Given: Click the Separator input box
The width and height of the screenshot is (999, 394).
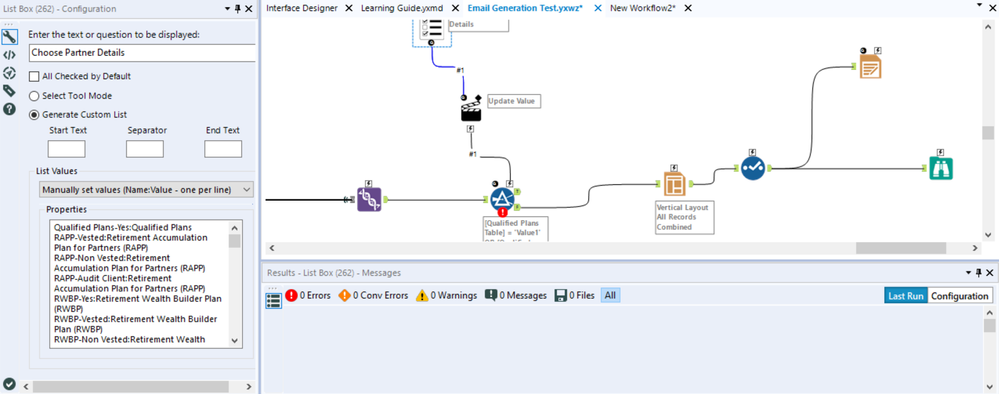Looking at the screenshot, I should click(145, 149).
